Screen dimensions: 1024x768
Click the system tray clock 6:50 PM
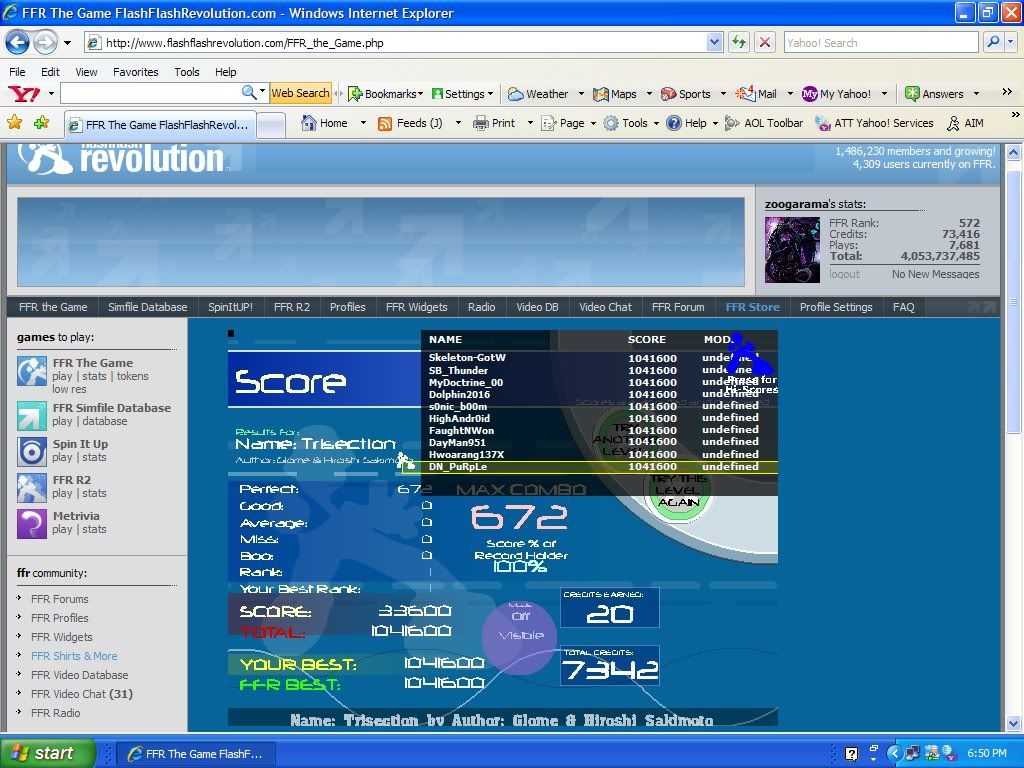[x=987, y=753]
